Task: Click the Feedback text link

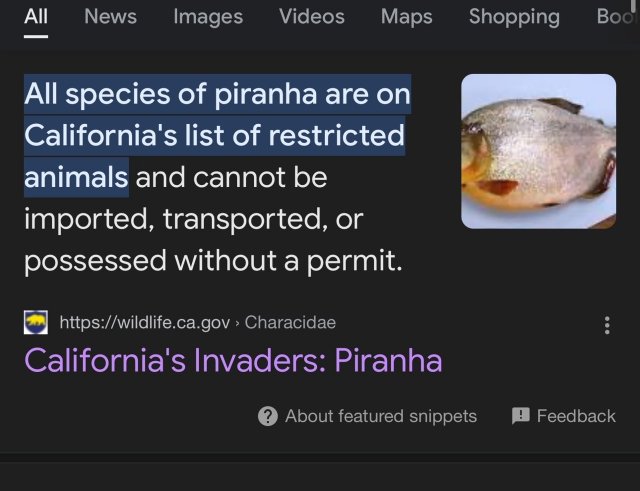Action: pos(576,416)
